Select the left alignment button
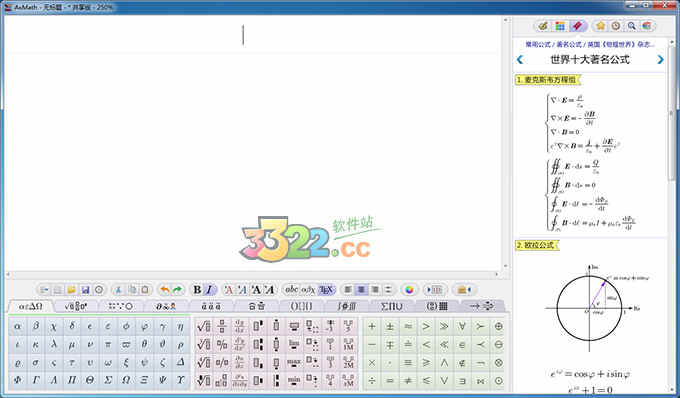The height and width of the screenshot is (398, 680). pos(348,290)
